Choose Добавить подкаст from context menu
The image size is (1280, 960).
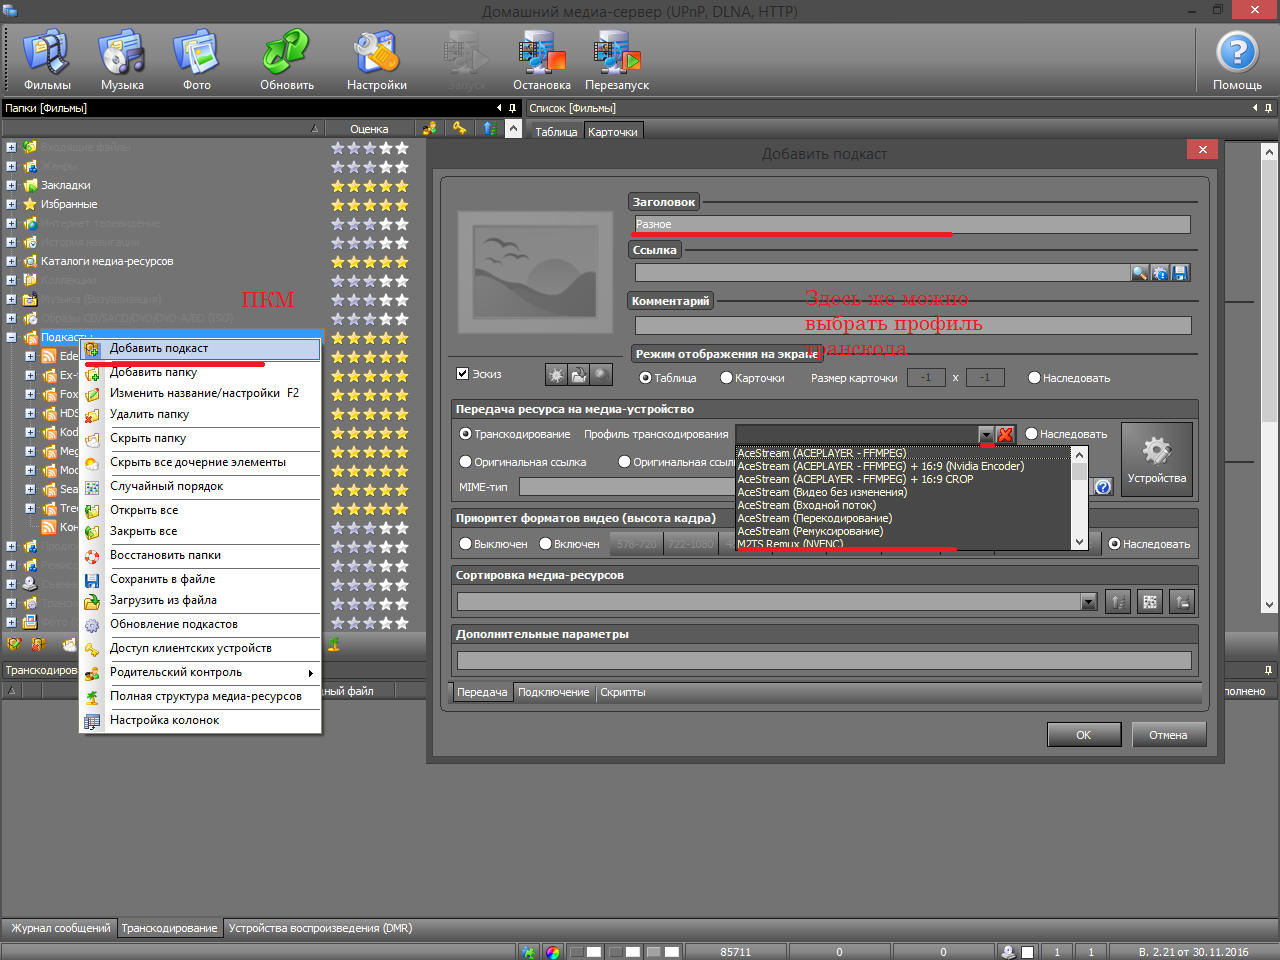159,348
